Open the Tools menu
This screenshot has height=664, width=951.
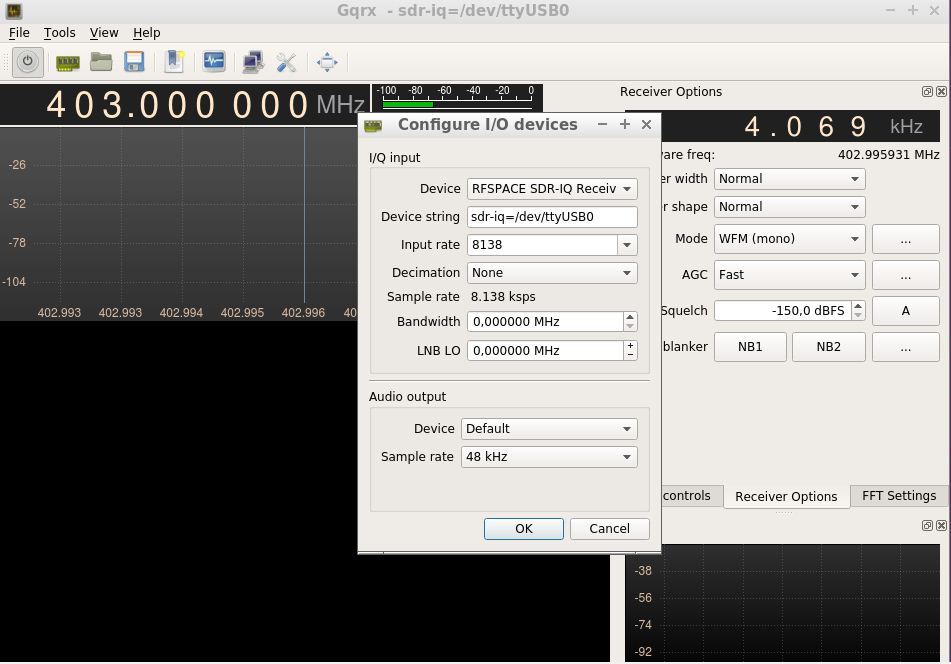pyautogui.click(x=59, y=33)
